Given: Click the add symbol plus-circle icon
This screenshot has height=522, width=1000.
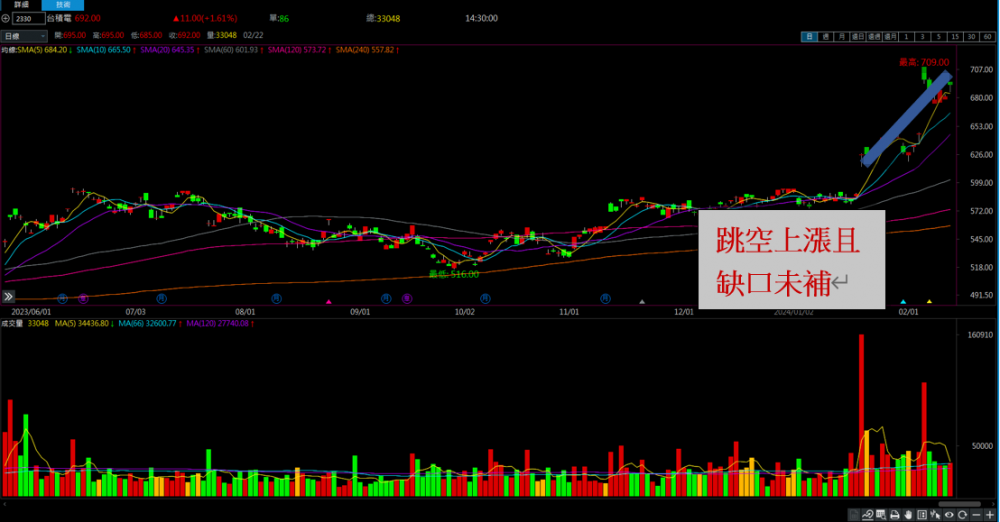Looking at the screenshot, I should (6, 18).
